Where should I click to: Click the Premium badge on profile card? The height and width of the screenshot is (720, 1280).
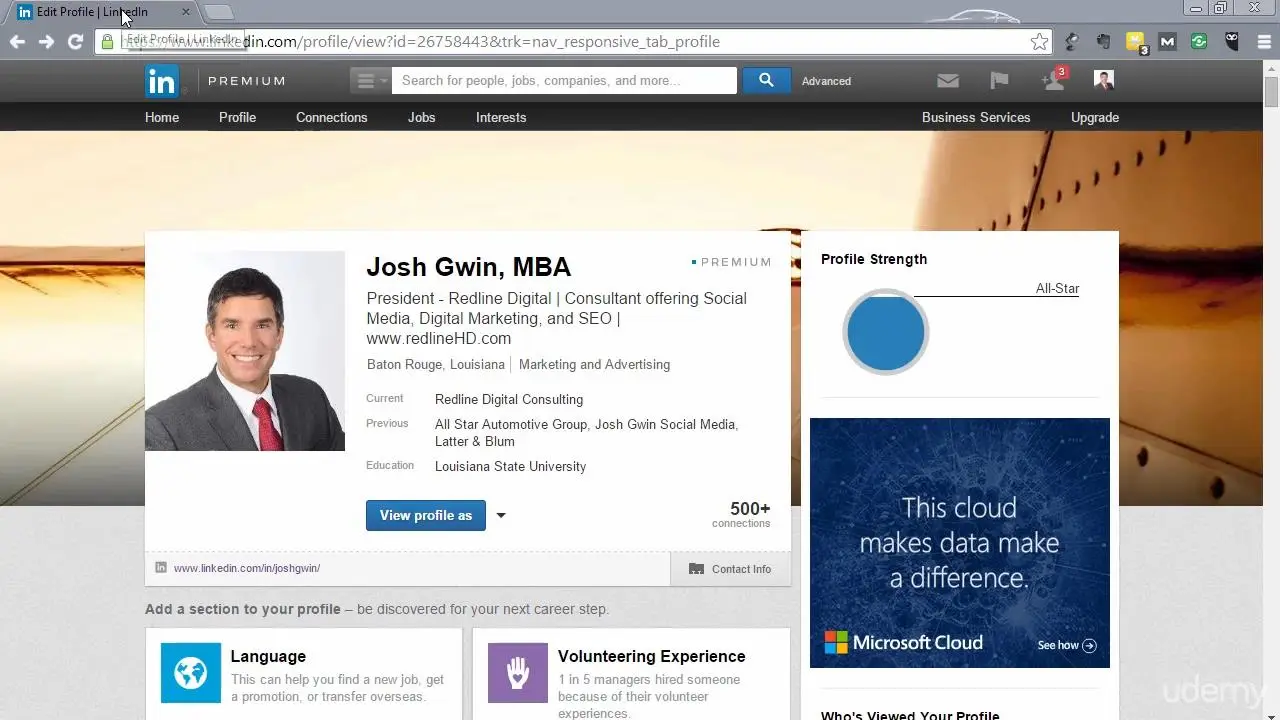(731, 262)
